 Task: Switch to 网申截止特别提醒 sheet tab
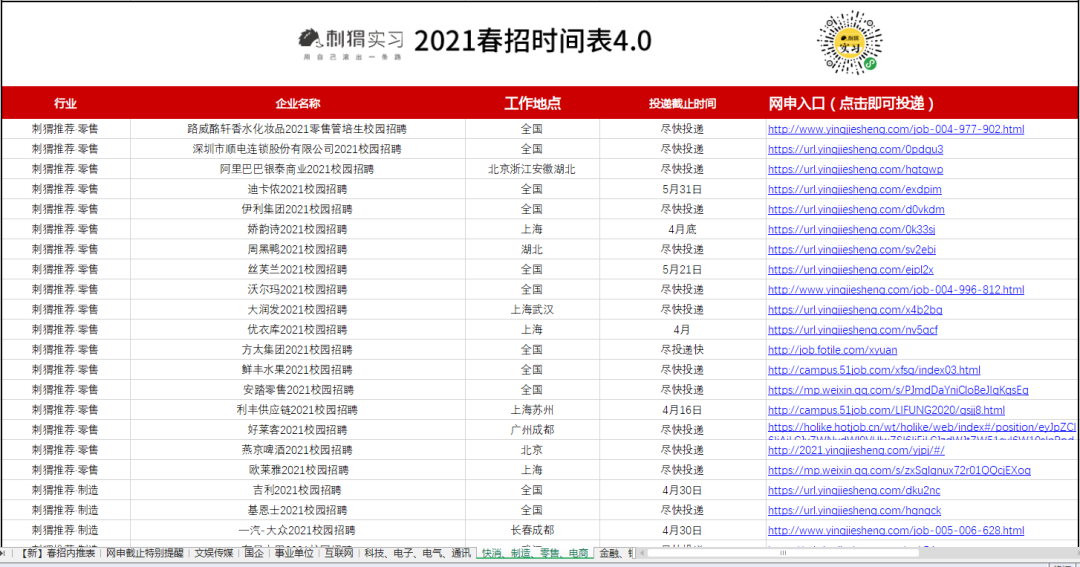point(145,553)
